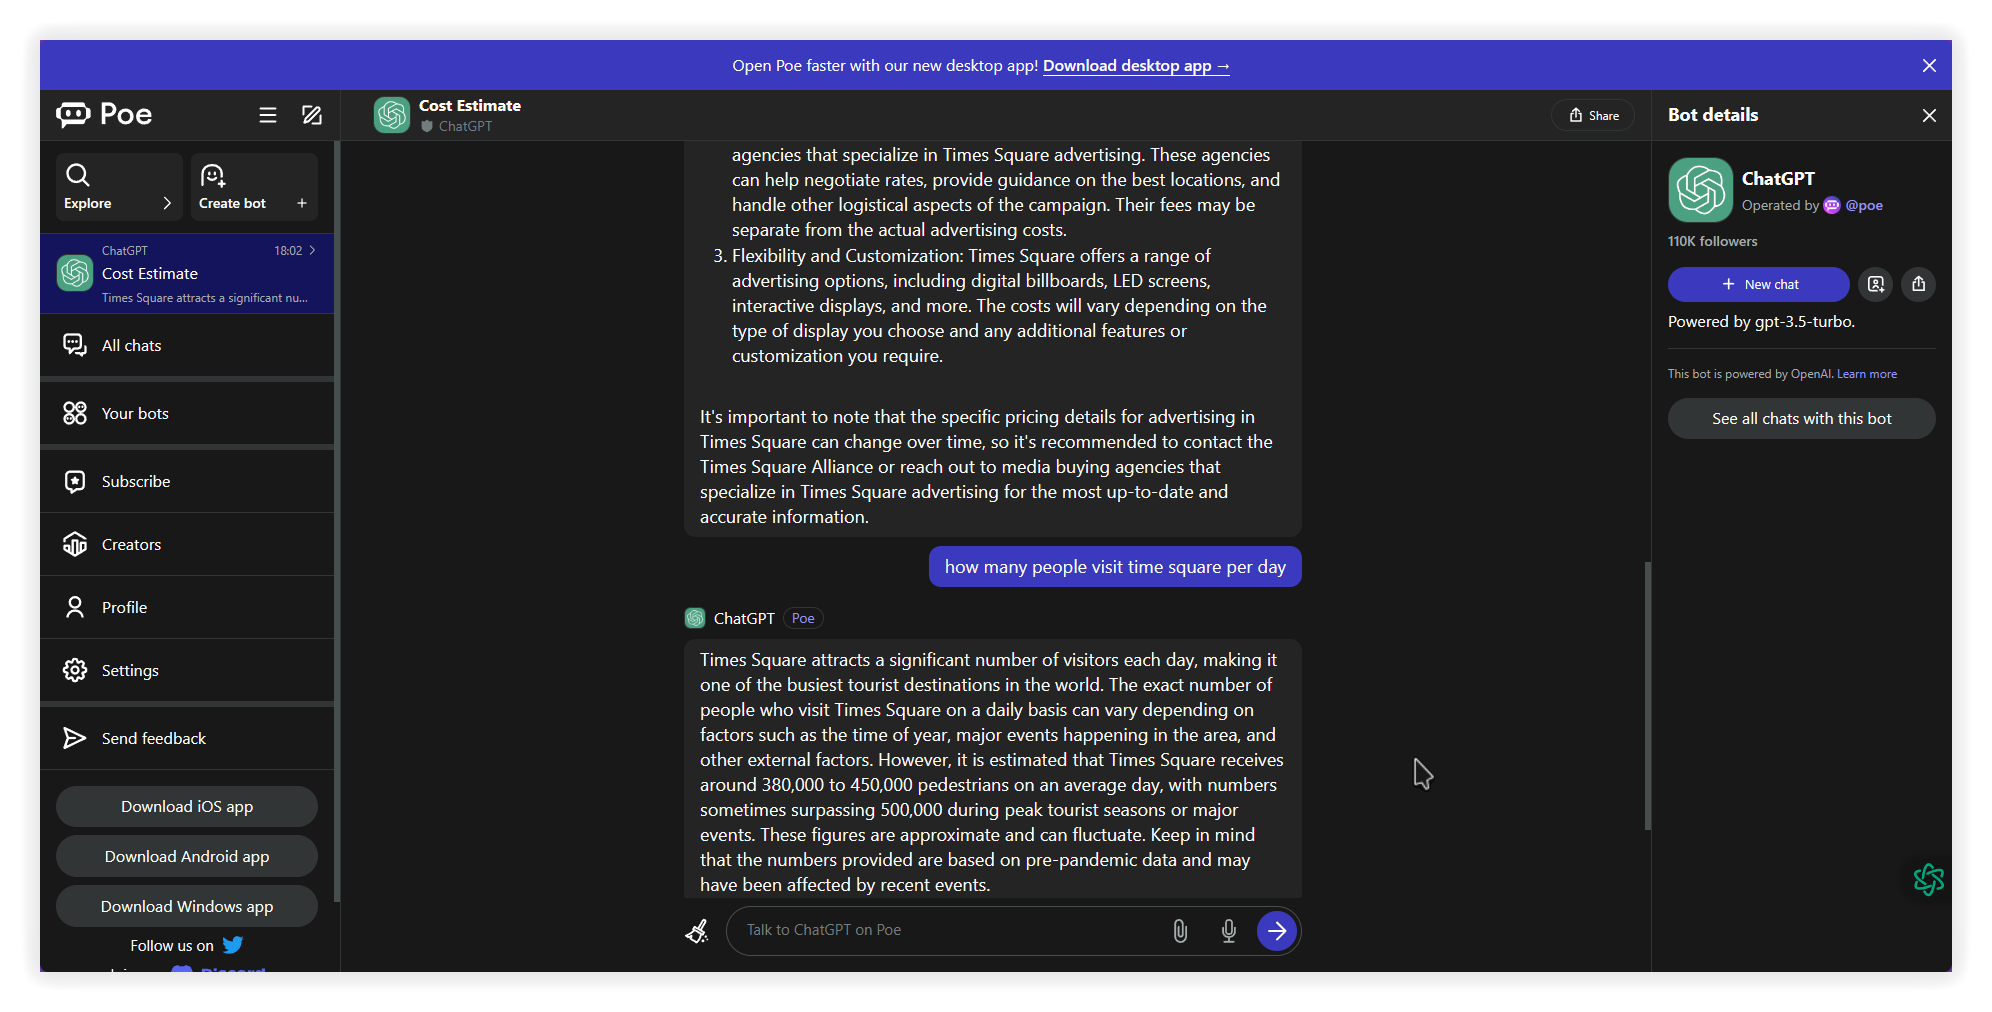Click the Download iOS app button
This screenshot has width=1992, height=1012.
click(x=187, y=806)
